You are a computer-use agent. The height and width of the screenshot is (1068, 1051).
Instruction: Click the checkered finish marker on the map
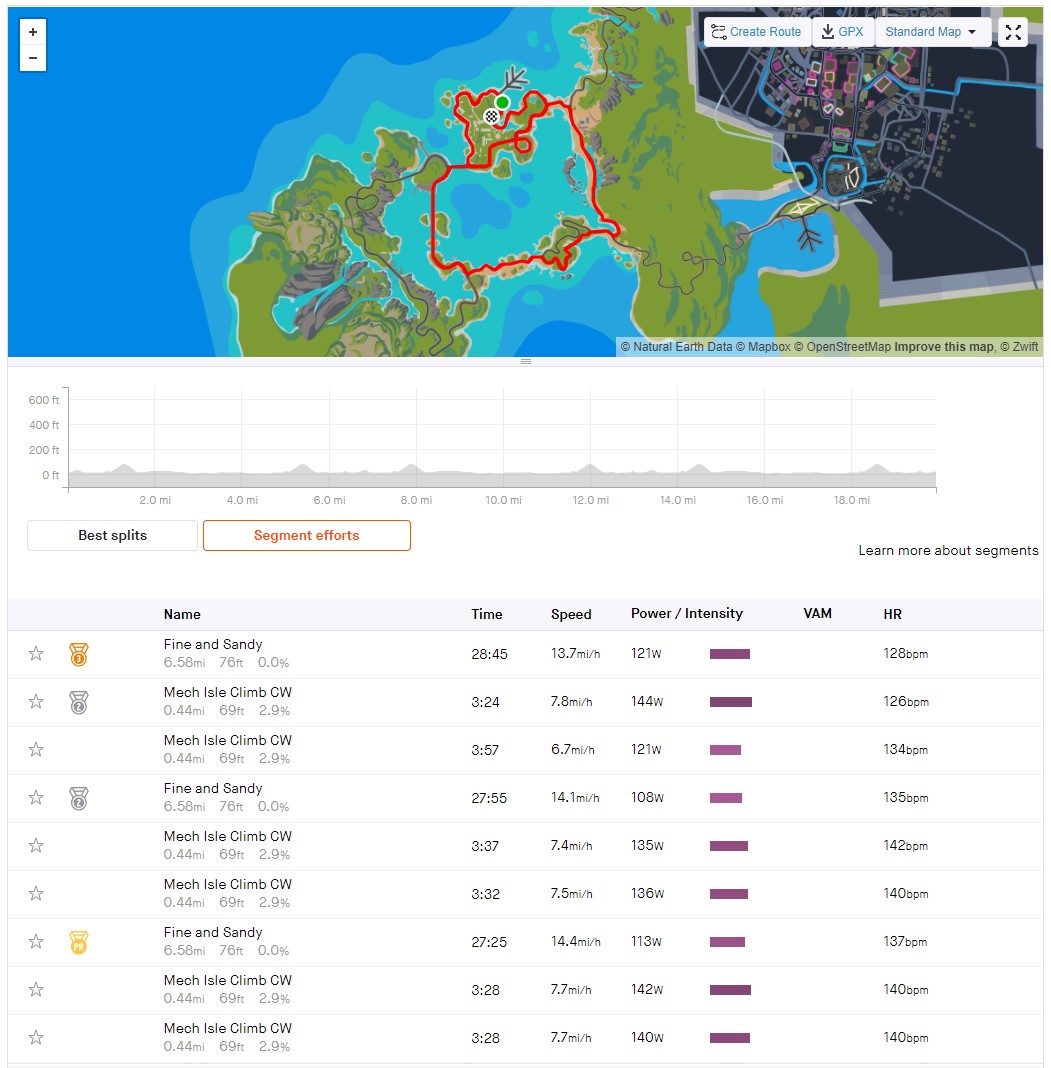pos(491,116)
